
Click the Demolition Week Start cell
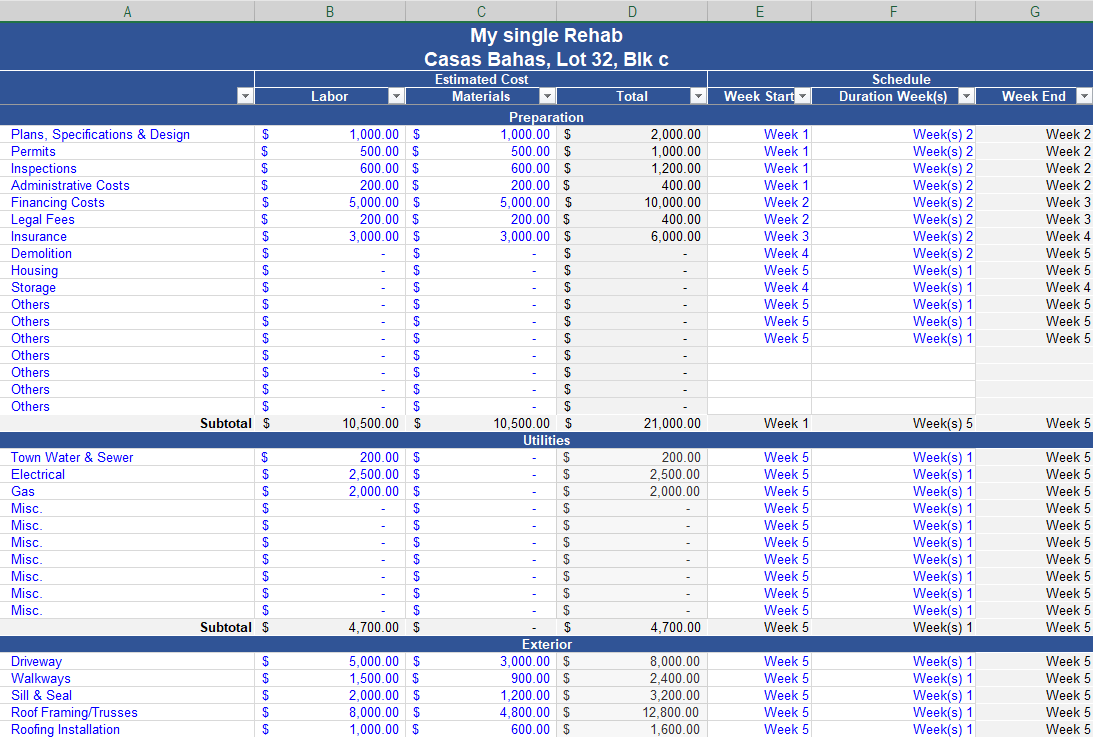coord(786,253)
